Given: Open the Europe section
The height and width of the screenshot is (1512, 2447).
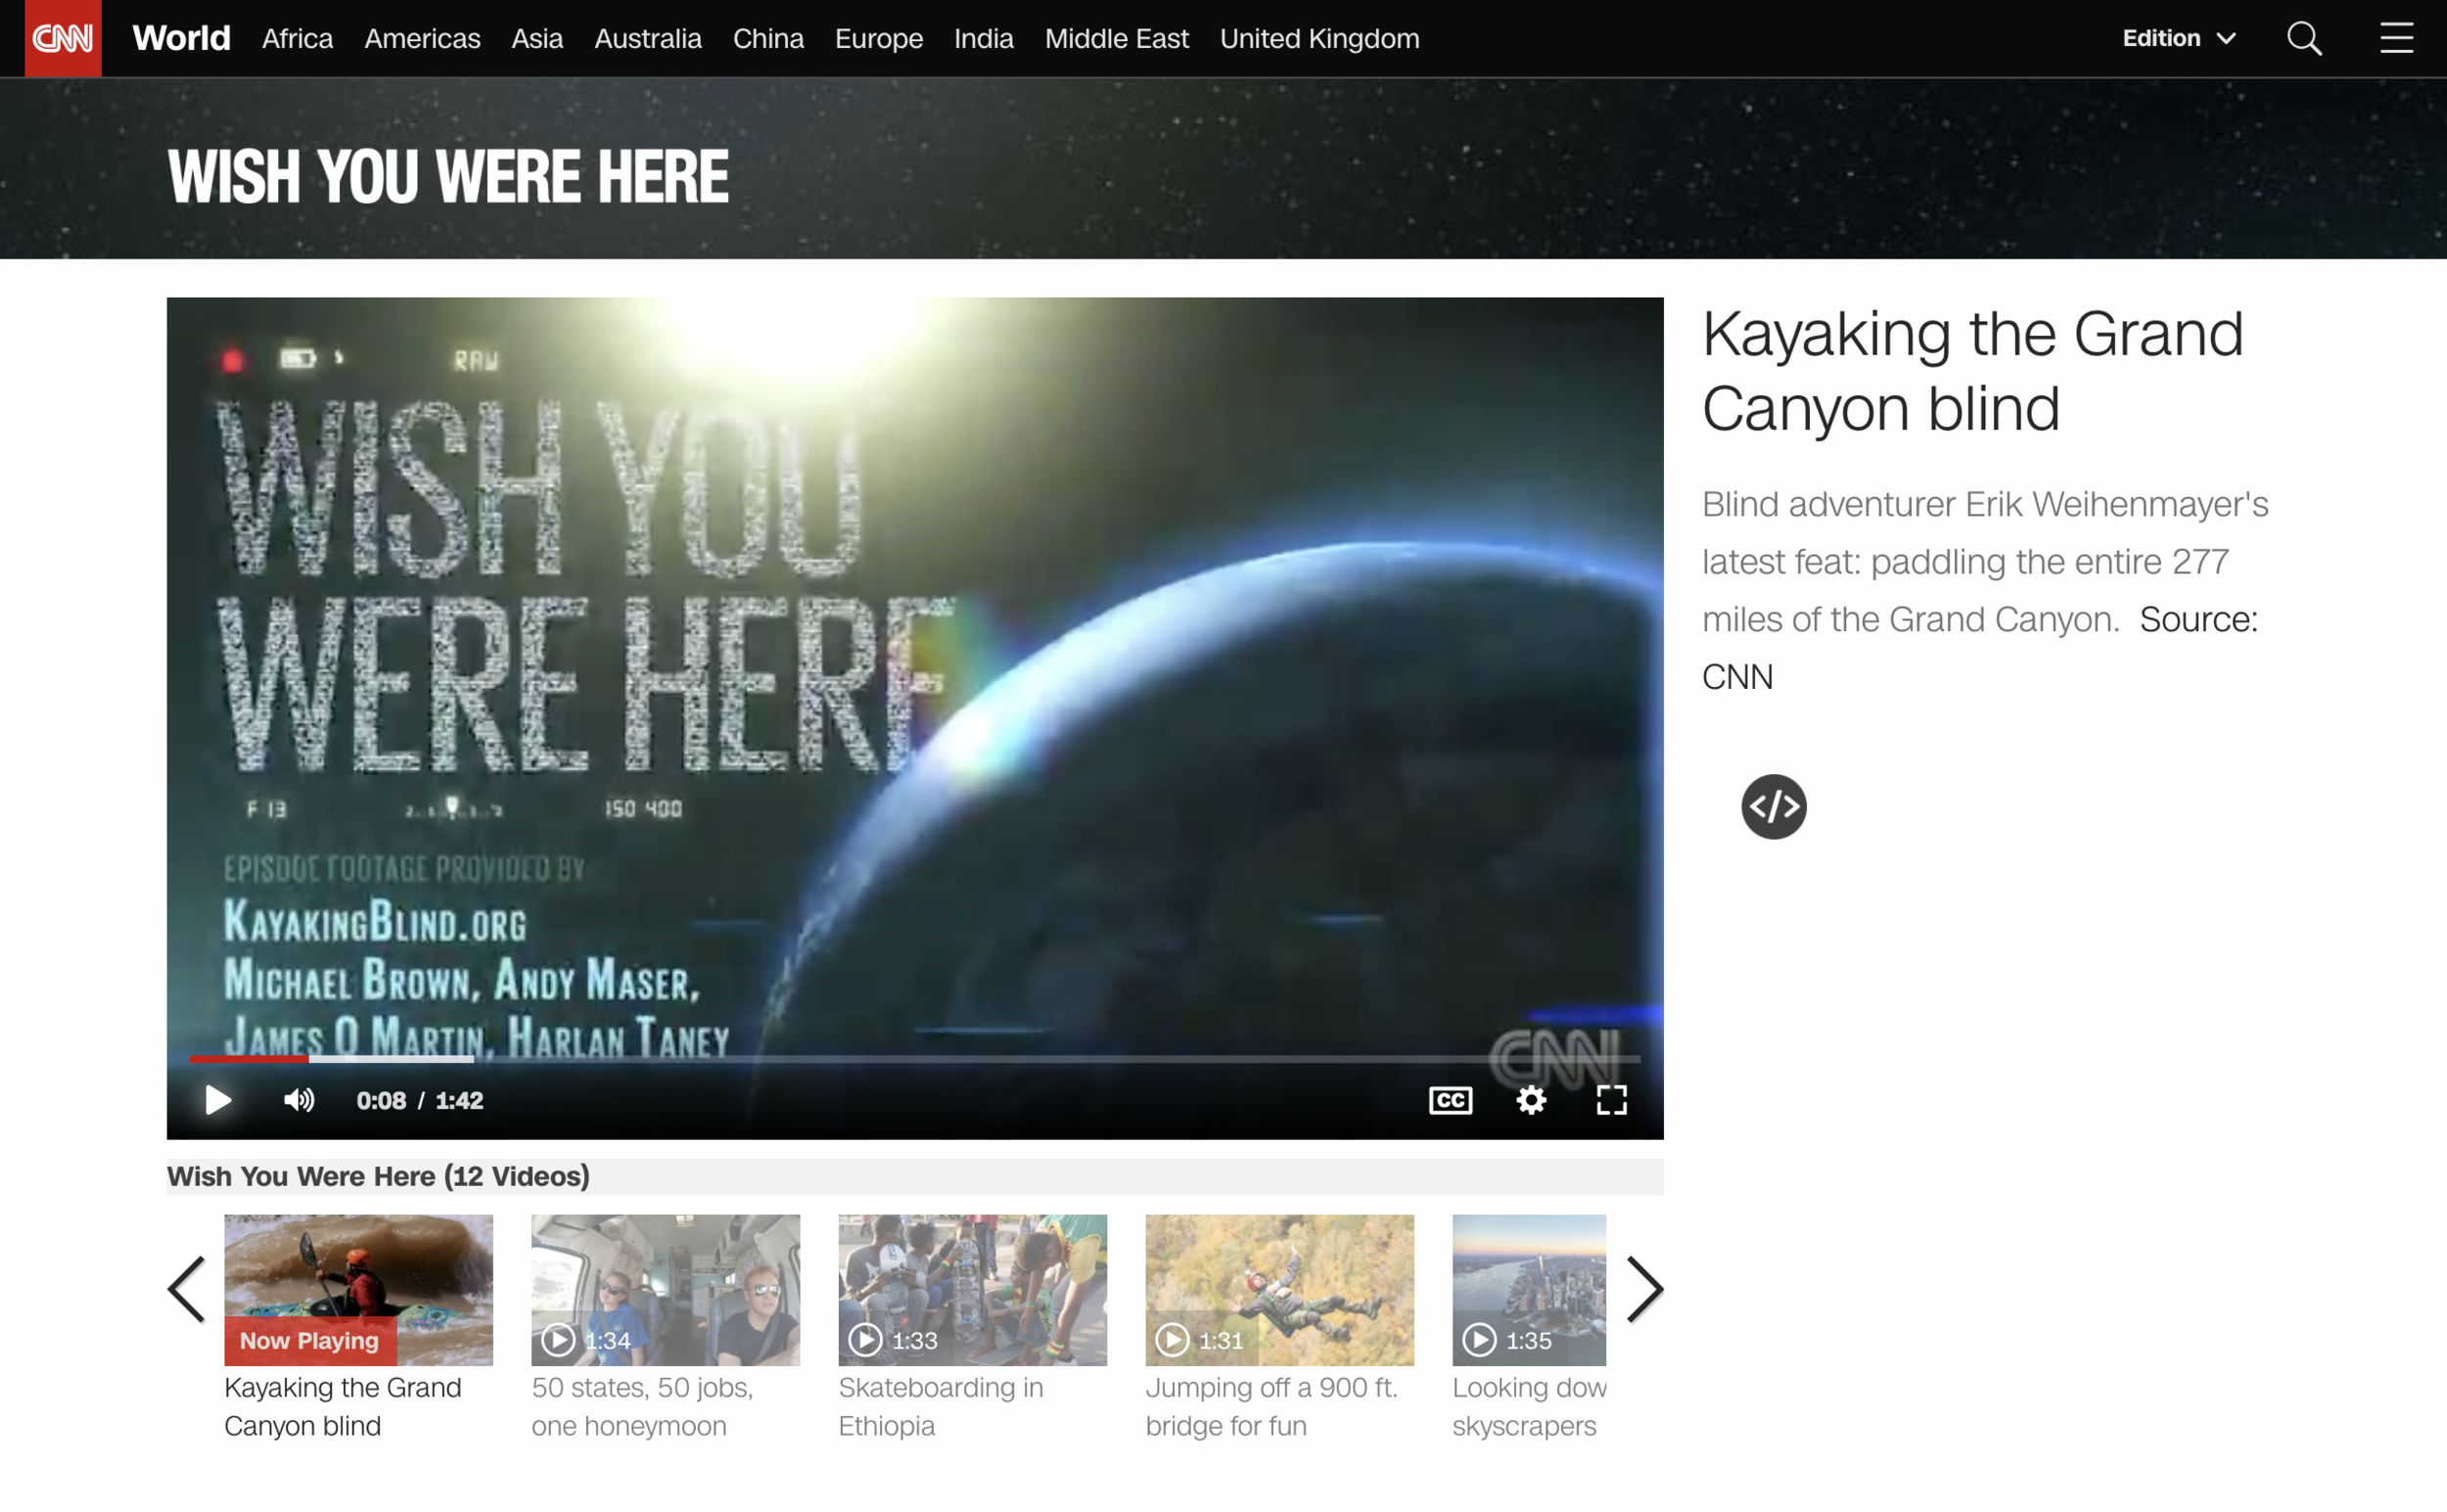Looking at the screenshot, I should [878, 38].
